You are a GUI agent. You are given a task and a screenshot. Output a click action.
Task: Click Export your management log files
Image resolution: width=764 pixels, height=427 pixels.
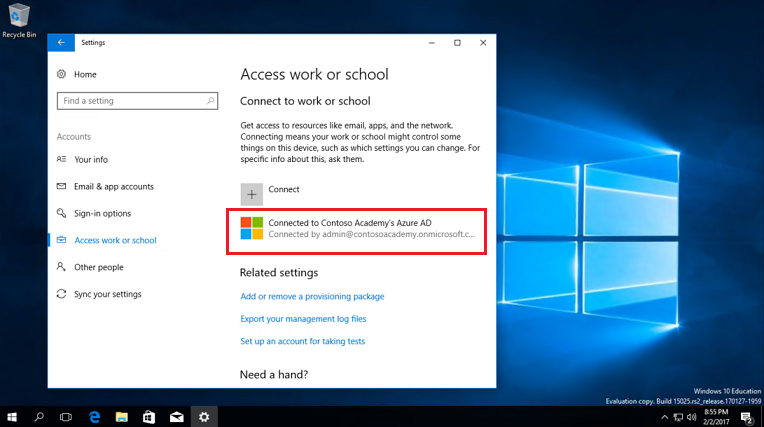pos(303,319)
